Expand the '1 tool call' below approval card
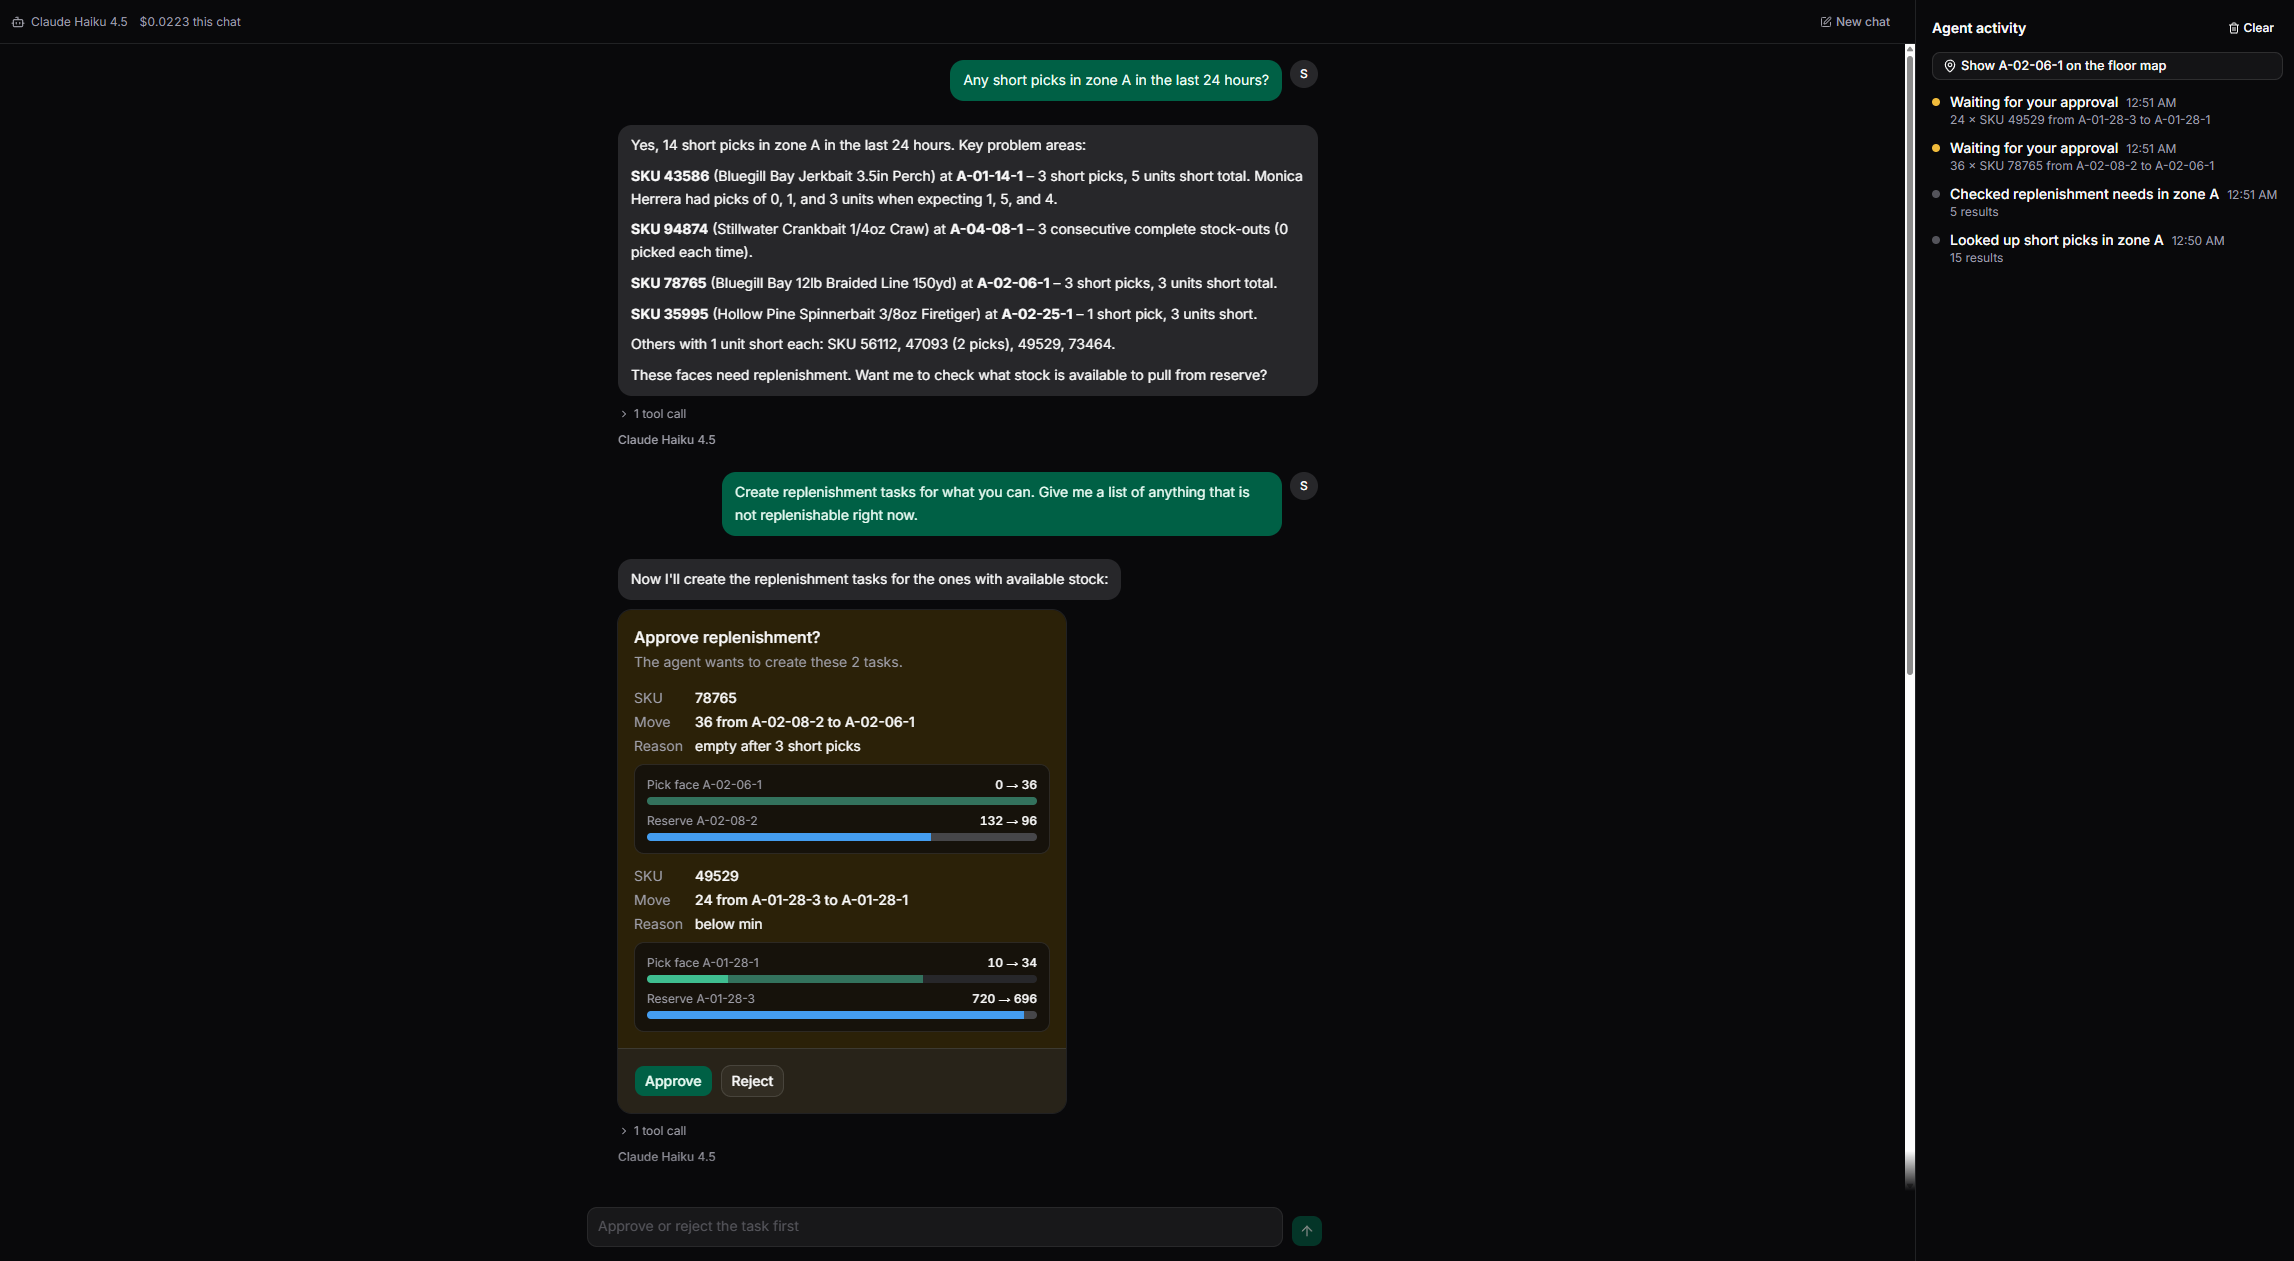This screenshot has width=2294, height=1261. tap(653, 1131)
